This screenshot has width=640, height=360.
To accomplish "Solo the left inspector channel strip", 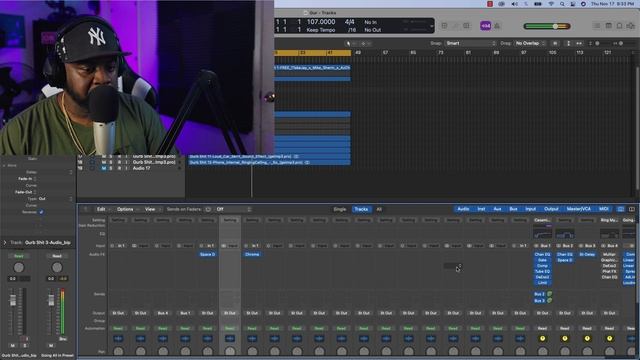I will click(24, 345).
